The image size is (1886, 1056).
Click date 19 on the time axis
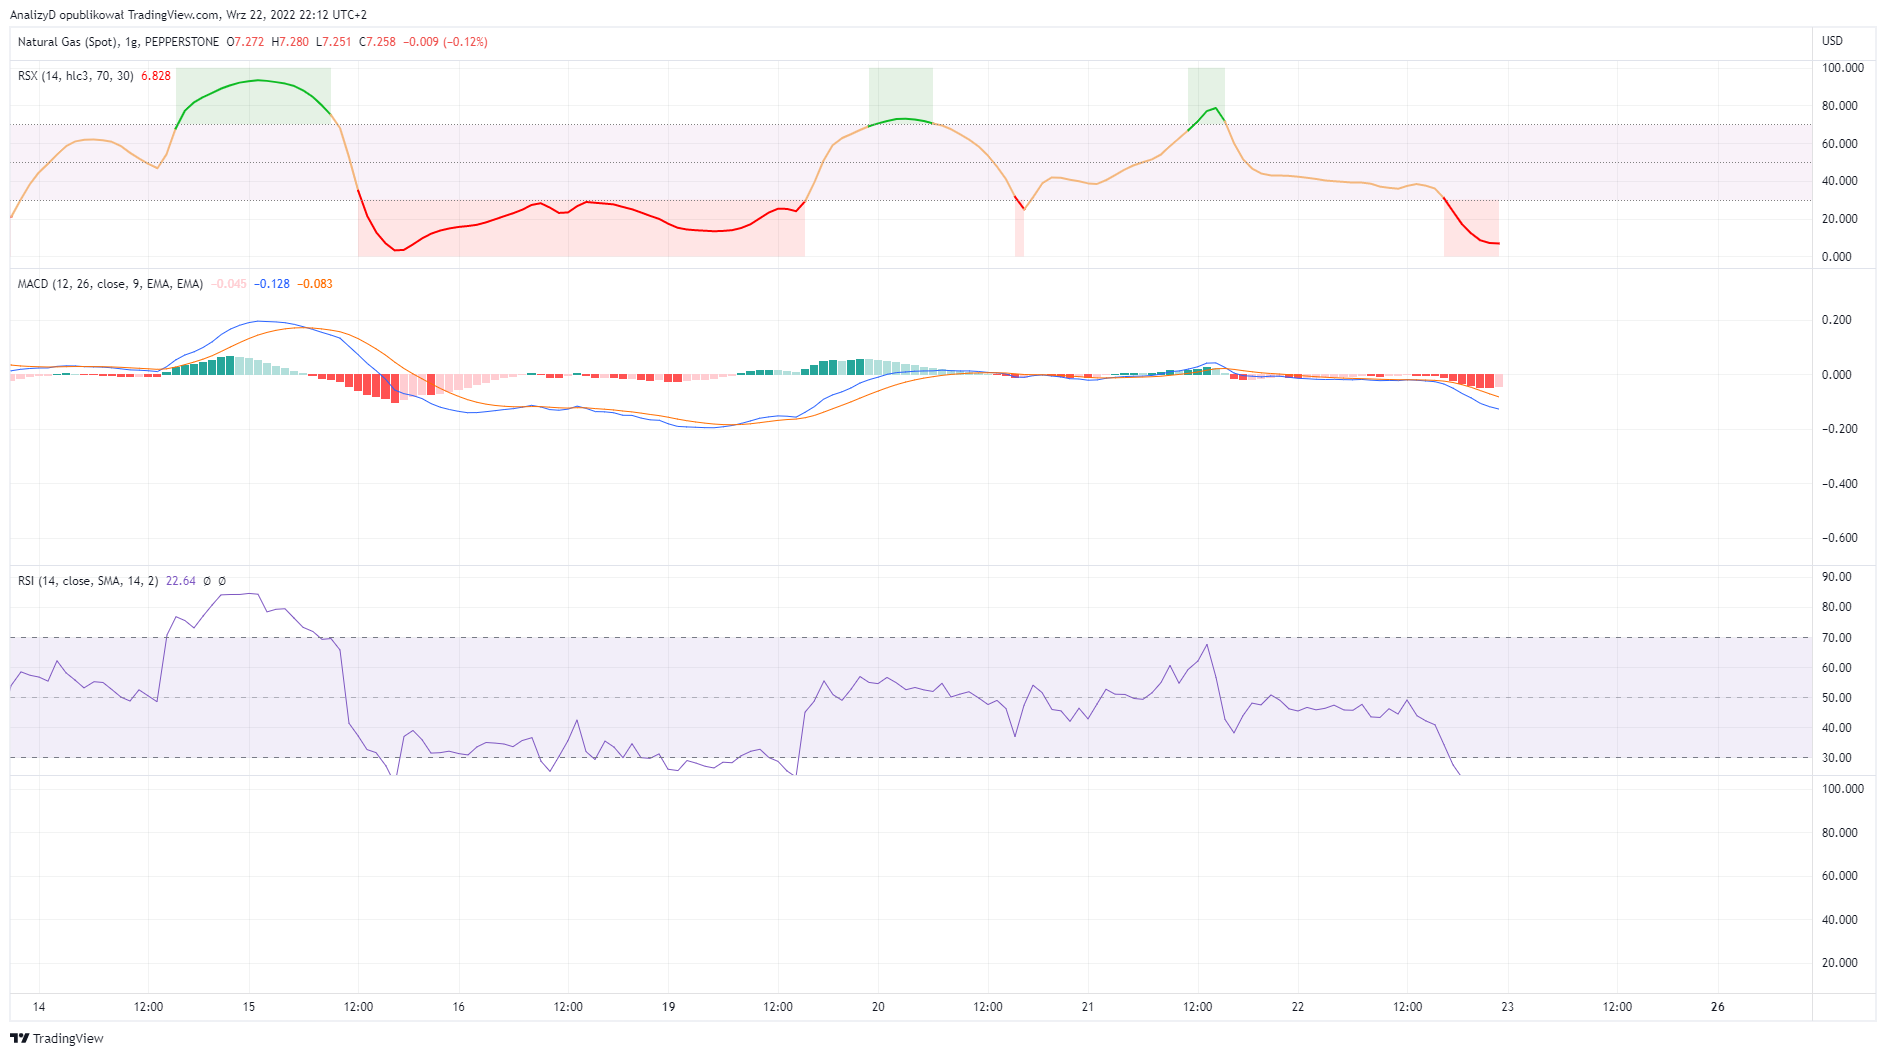669,1007
